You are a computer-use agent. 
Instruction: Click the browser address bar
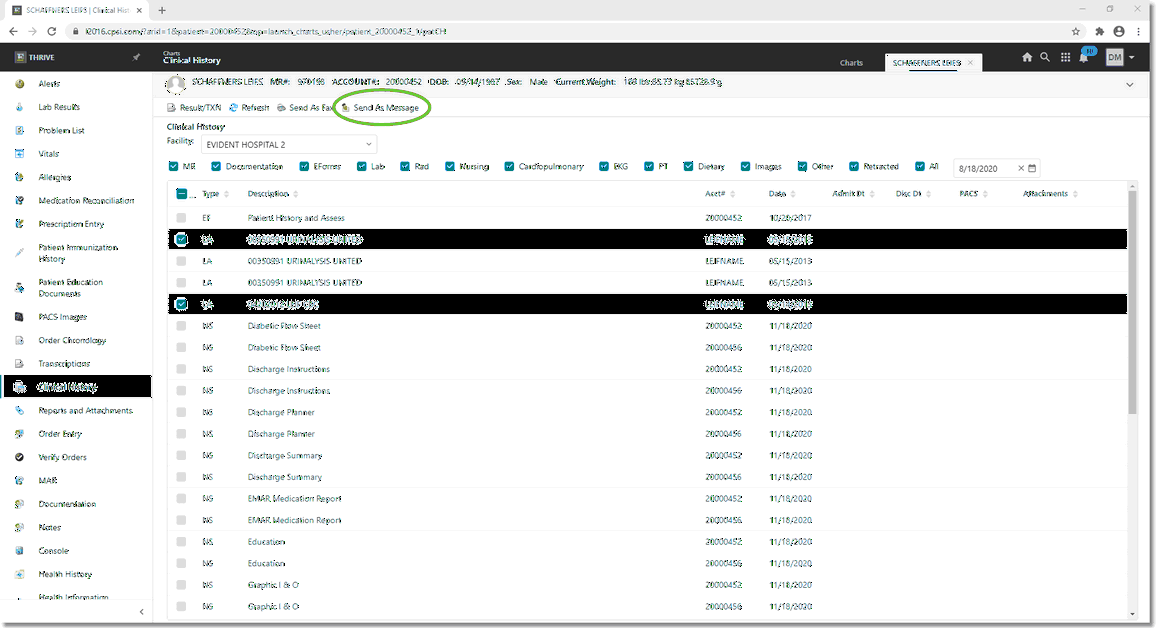568,31
